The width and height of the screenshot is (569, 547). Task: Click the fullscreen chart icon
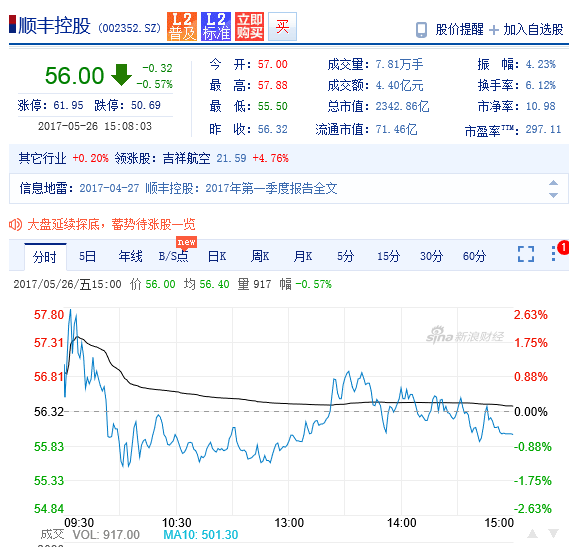pos(526,254)
